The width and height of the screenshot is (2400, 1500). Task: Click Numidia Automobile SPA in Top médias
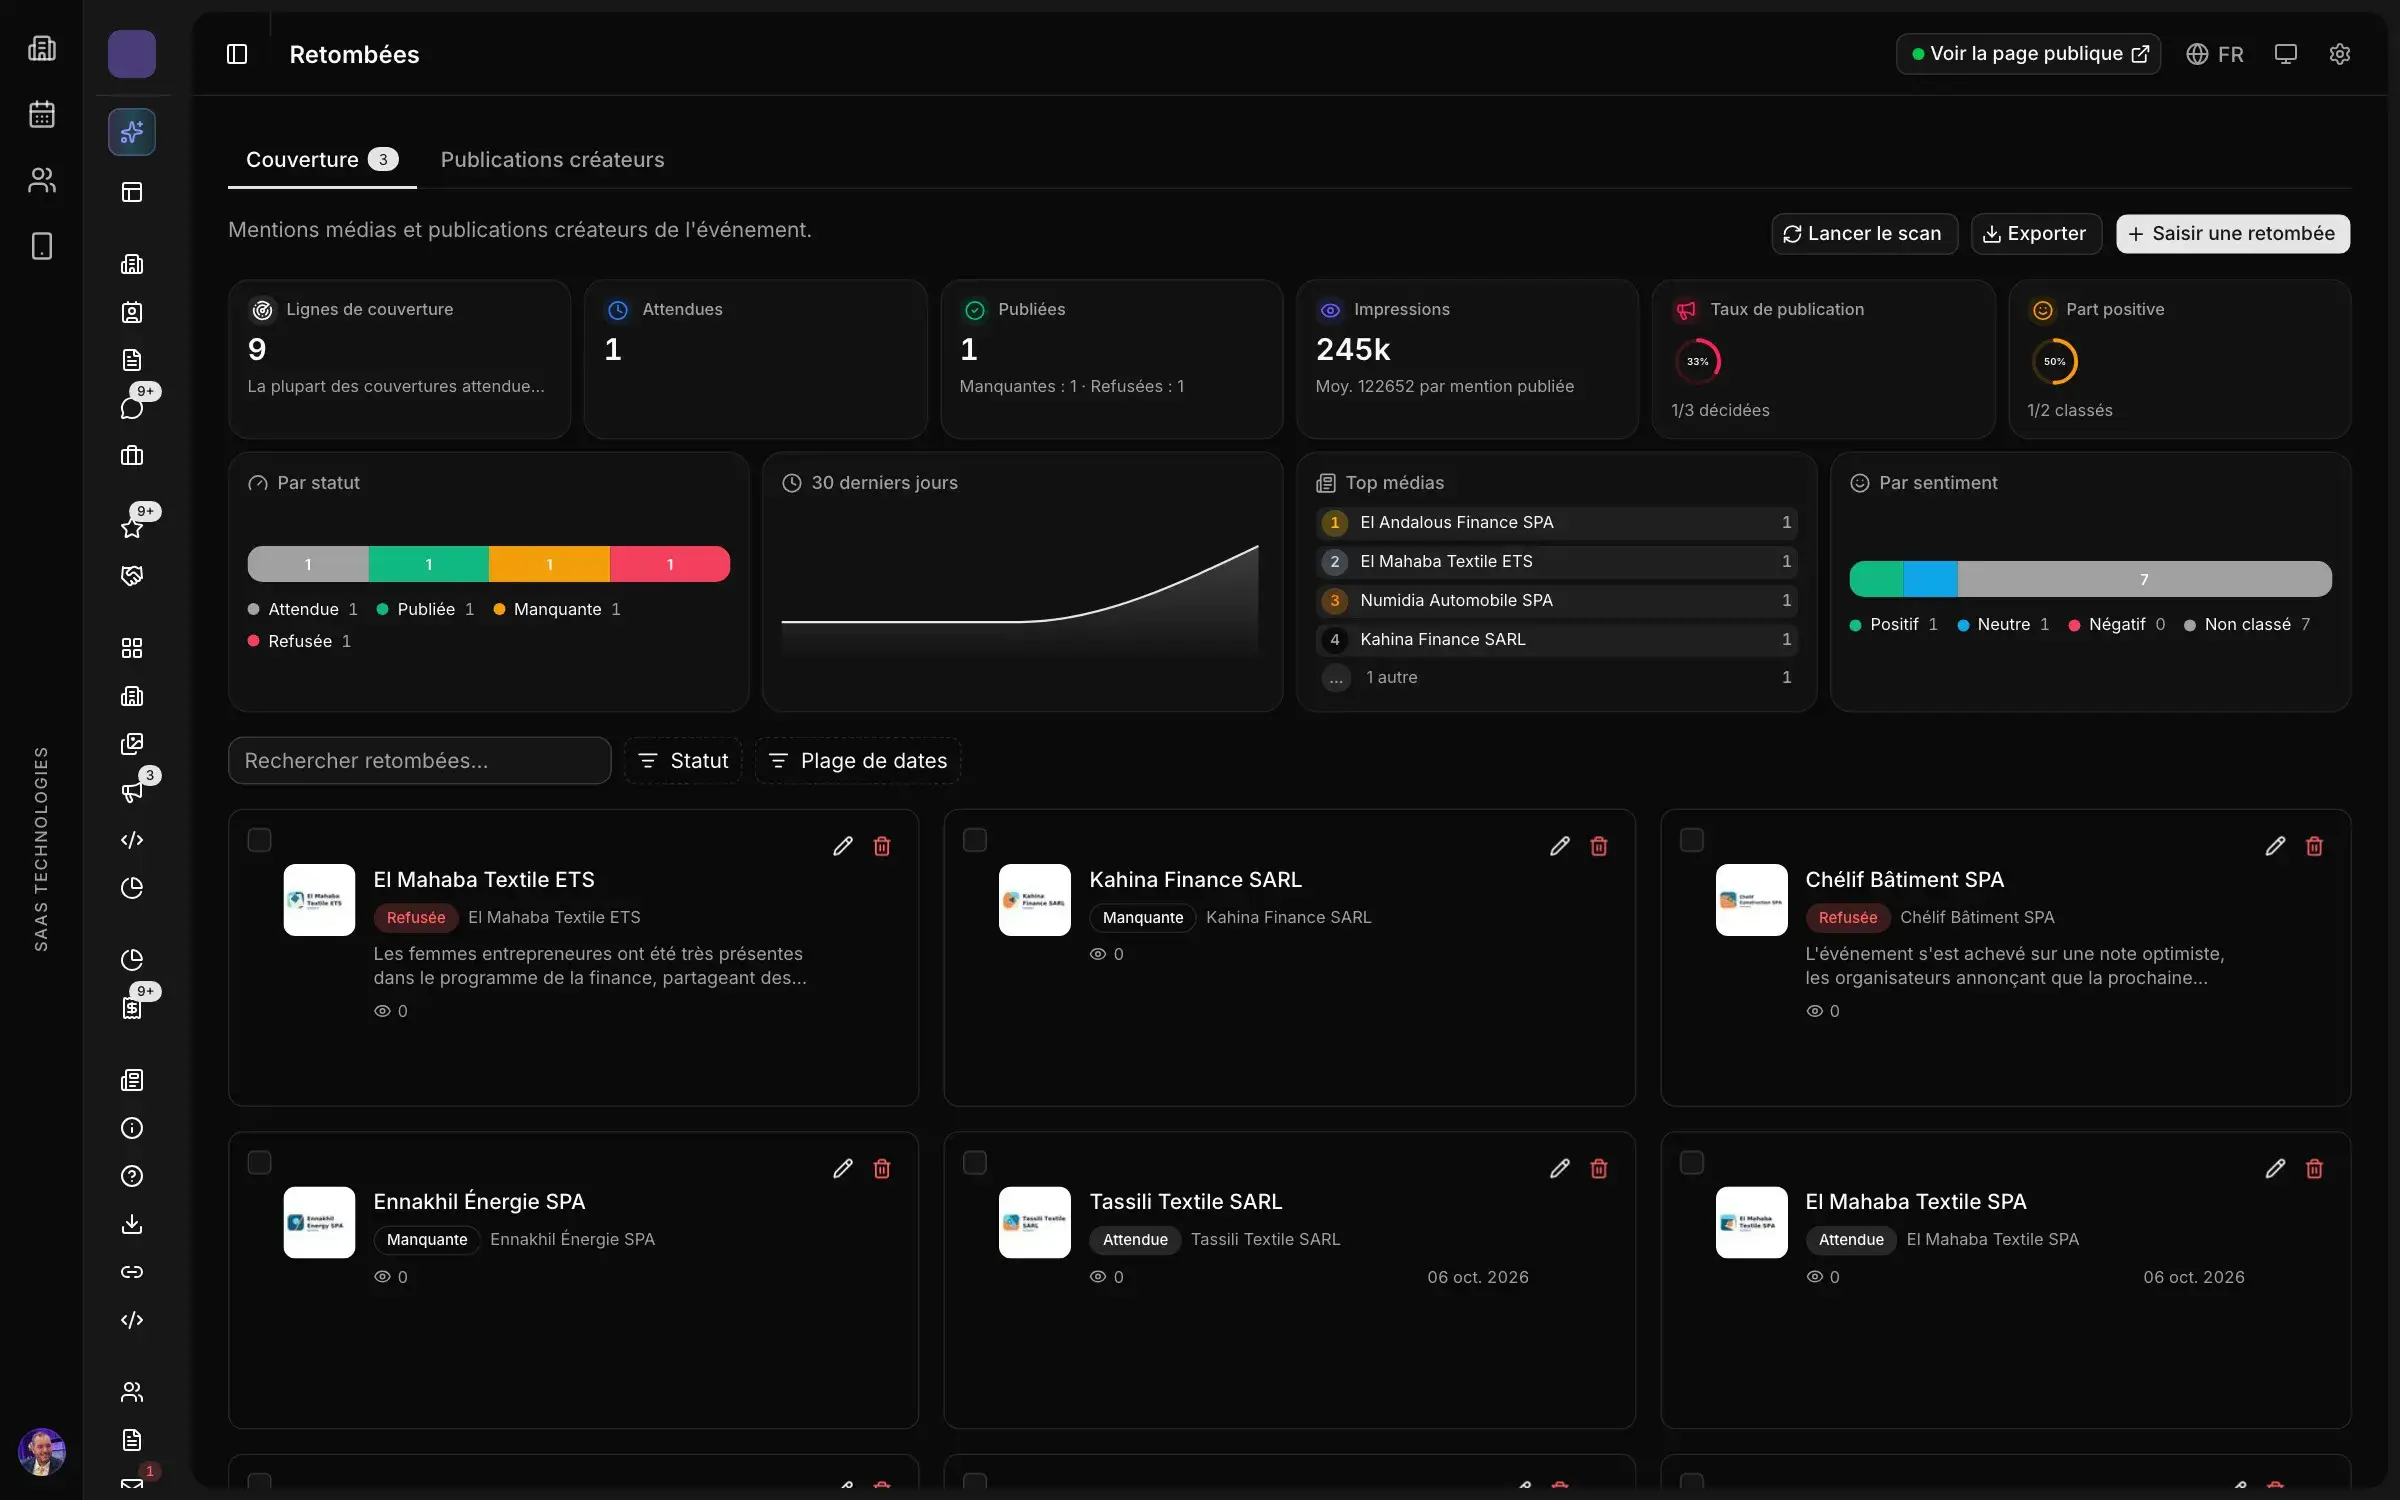click(1556, 600)
